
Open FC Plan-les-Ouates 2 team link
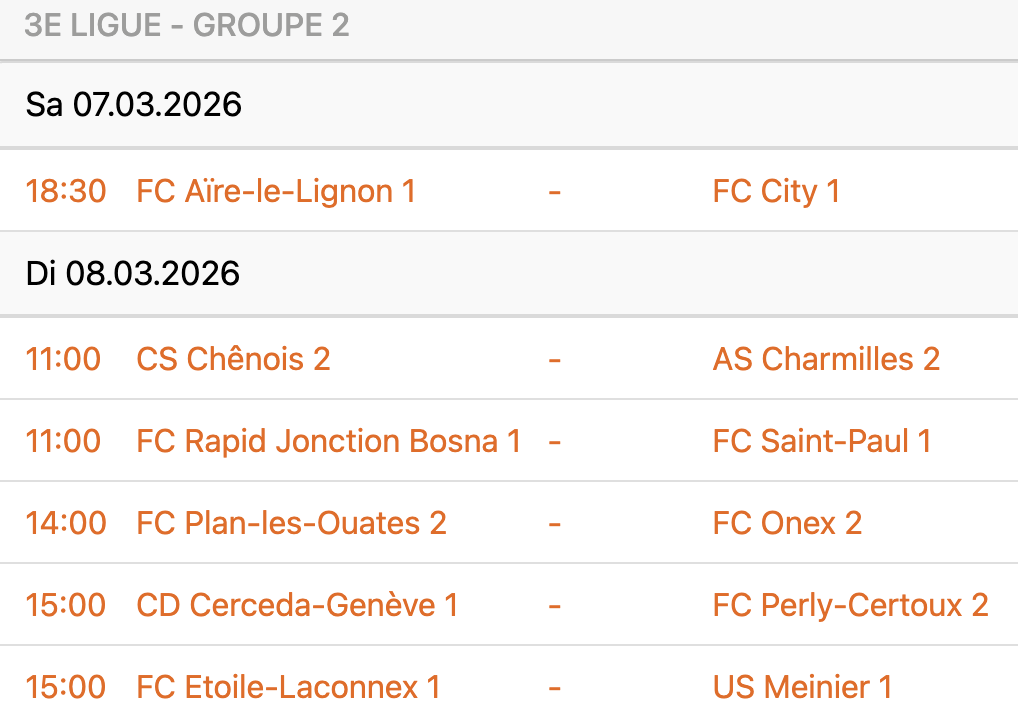291,523
